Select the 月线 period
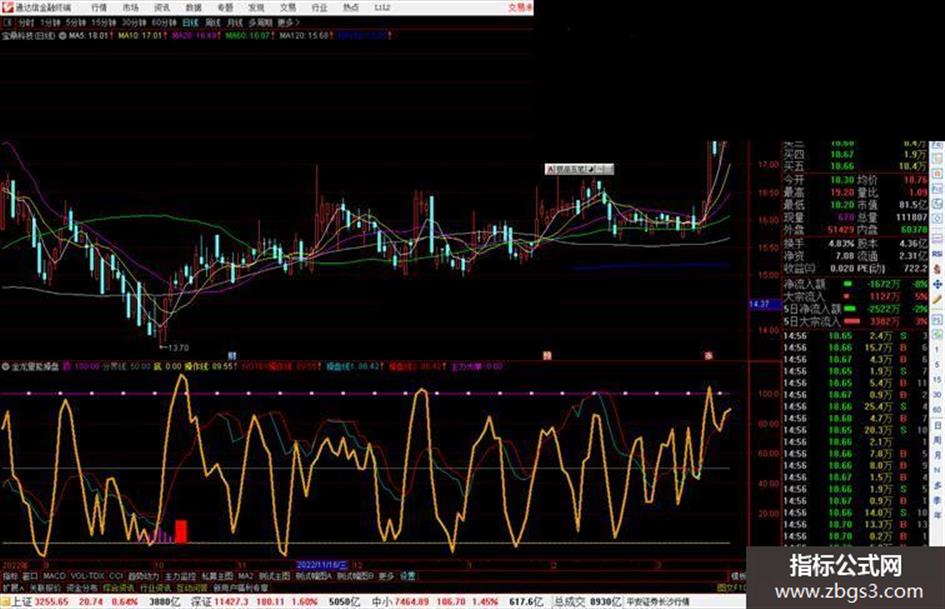 click(x=234, y=22)
